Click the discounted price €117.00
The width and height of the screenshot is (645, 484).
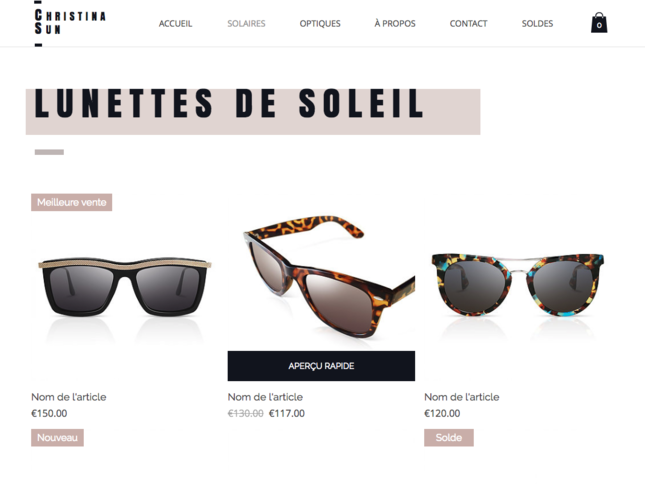pyautogui.click(x=287, y=413)
